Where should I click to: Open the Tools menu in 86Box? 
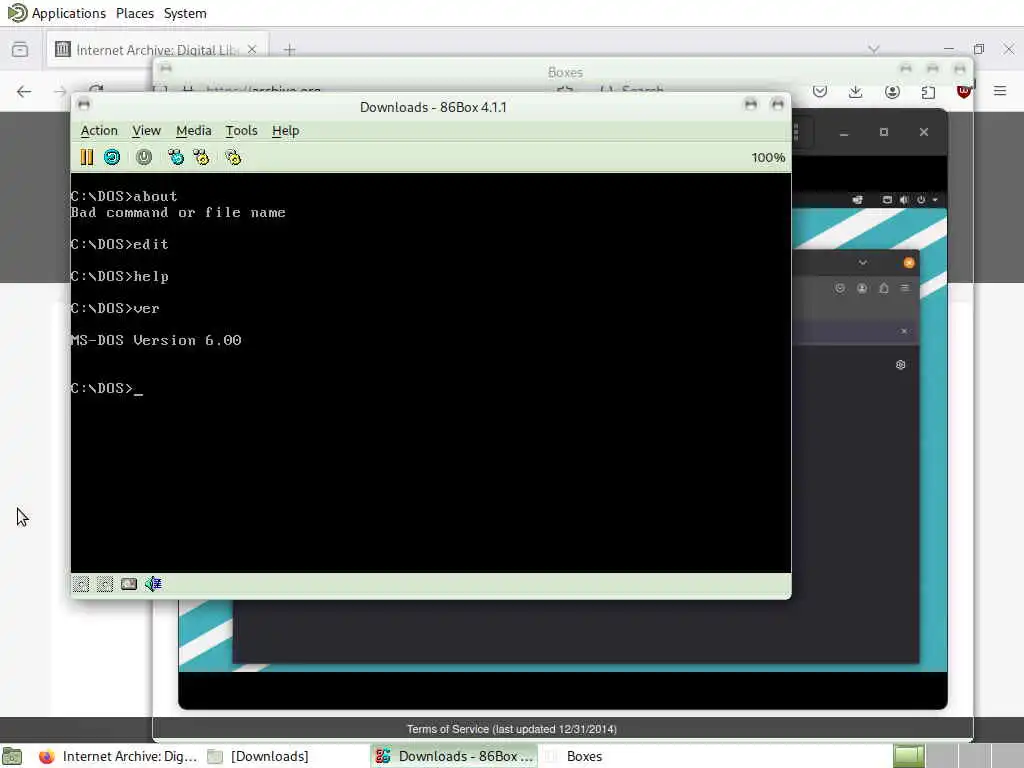pos(242,131)
